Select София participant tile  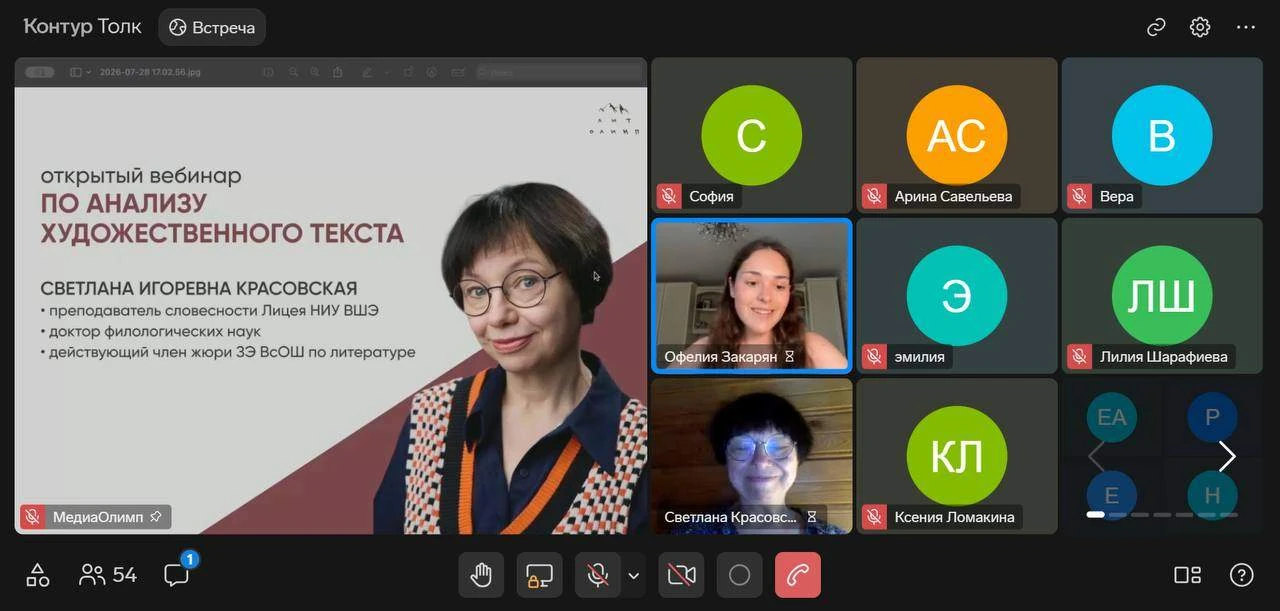pyautogui.click(x=752, y=135)
